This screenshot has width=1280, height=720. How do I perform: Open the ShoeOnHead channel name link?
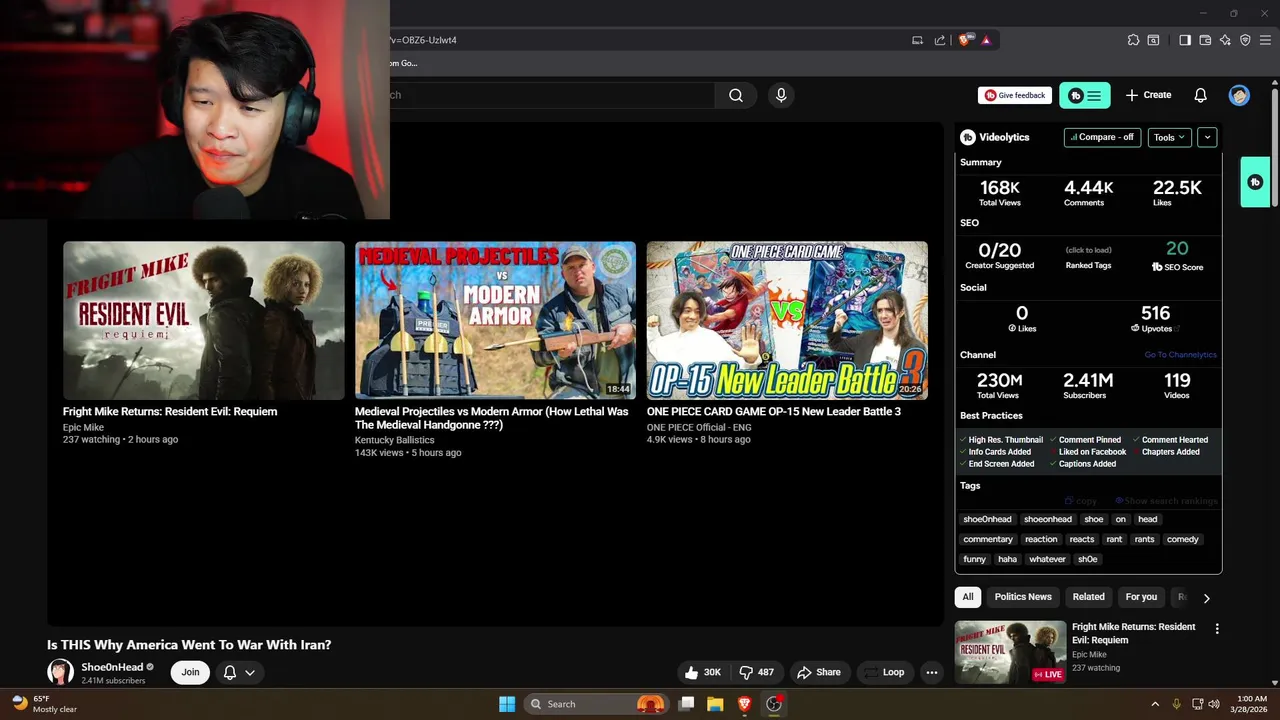point(112,667)
